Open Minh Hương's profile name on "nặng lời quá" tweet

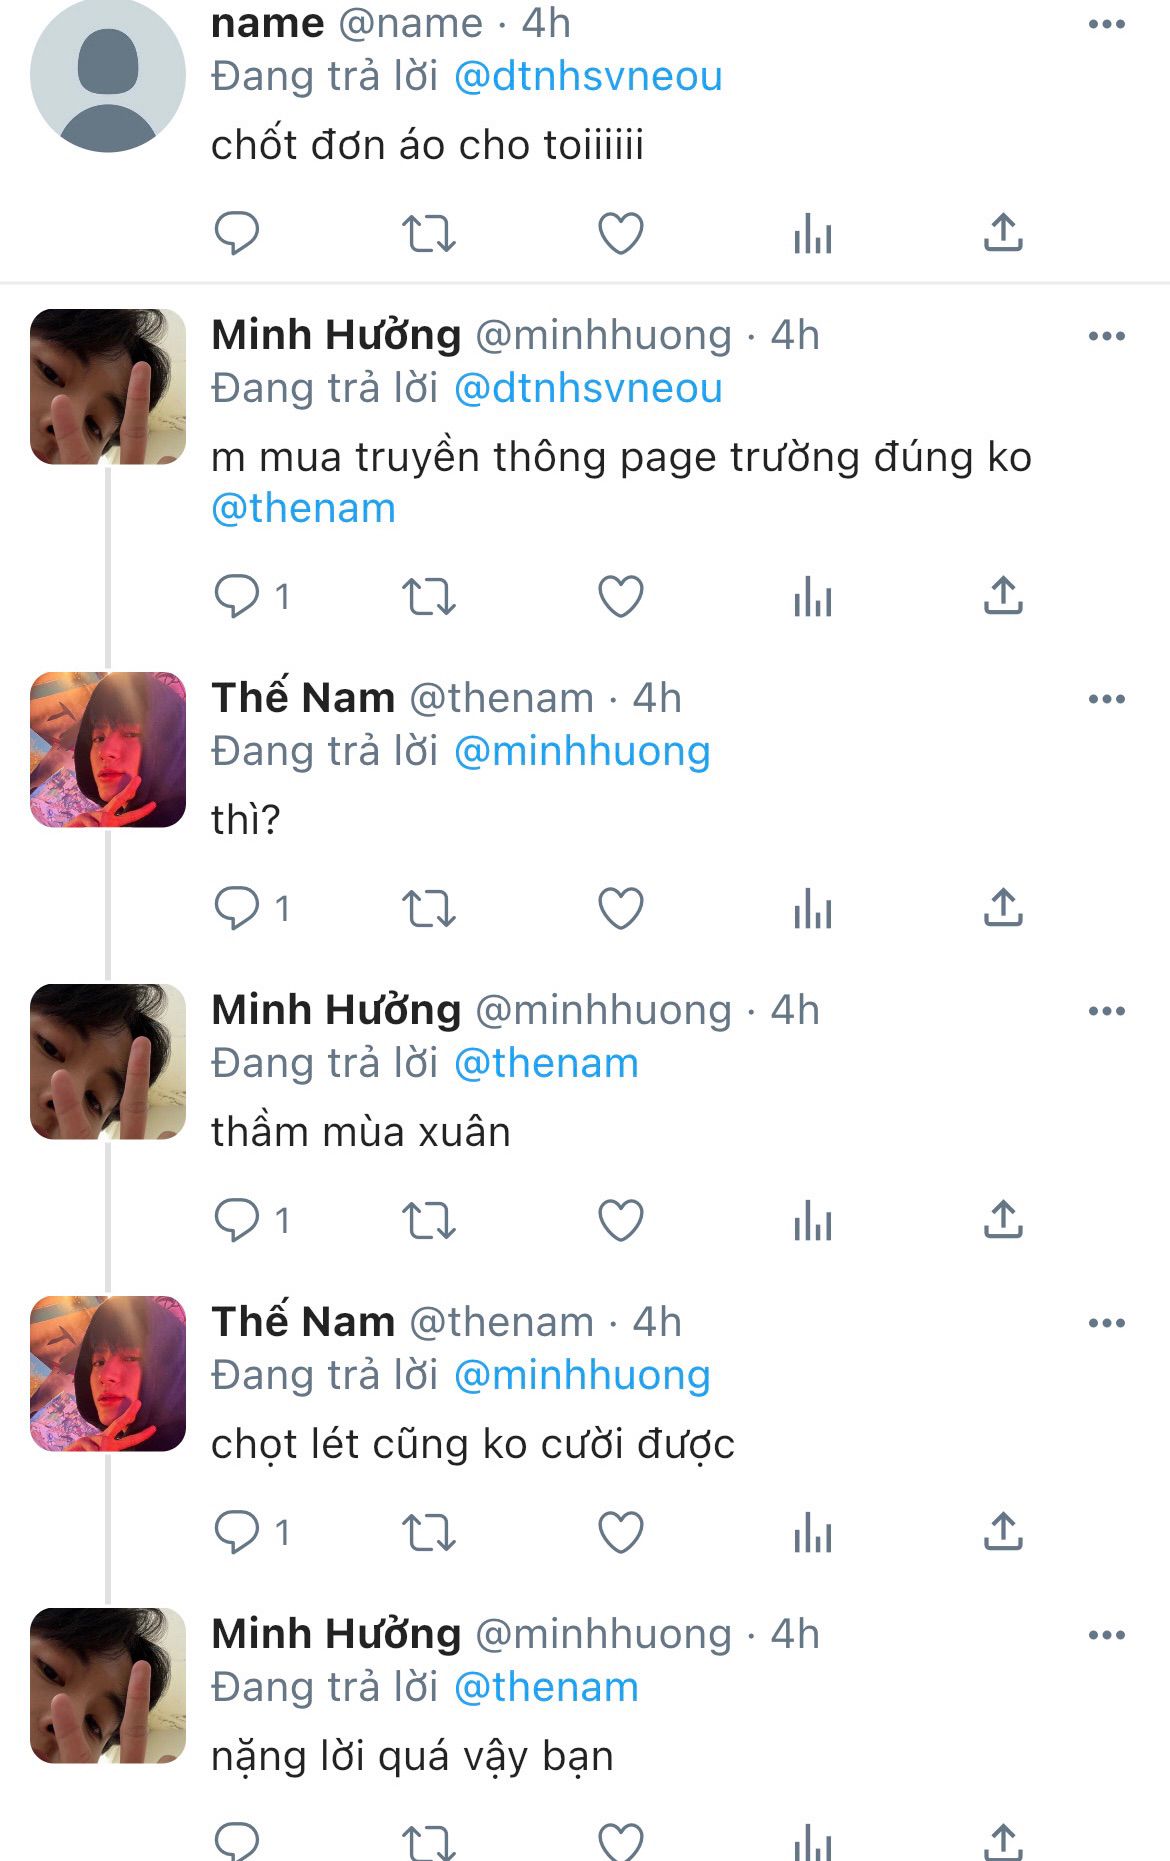336,1634
